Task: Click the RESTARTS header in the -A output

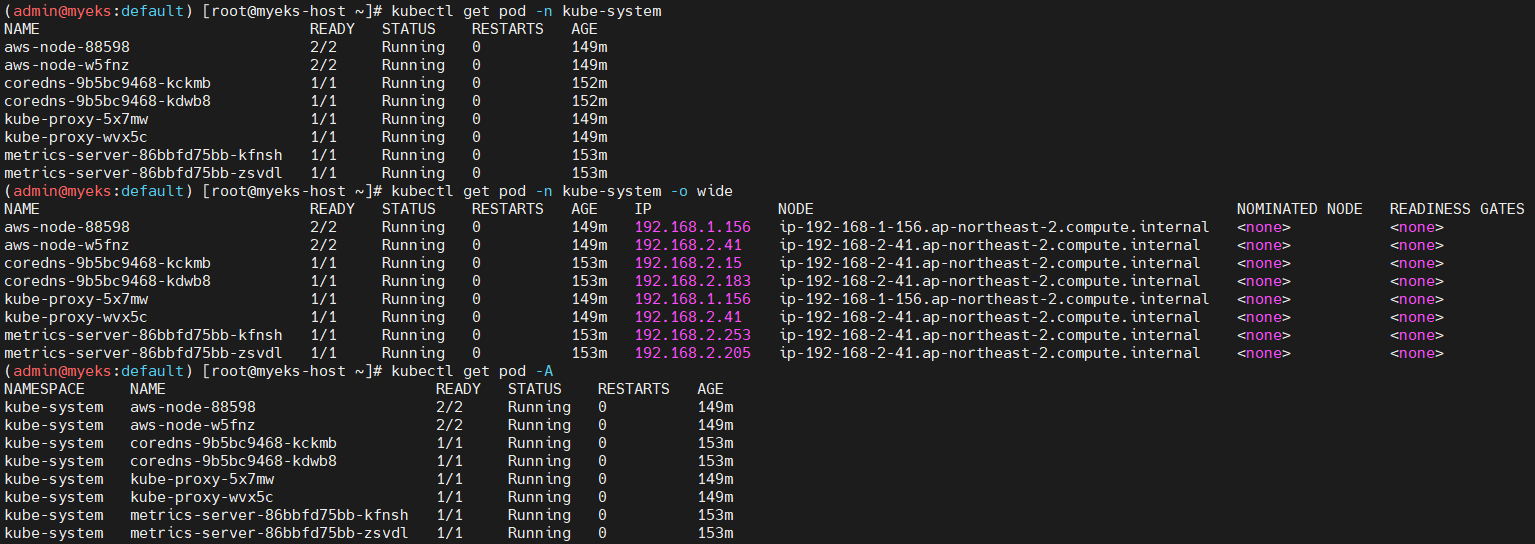Action: coord(633,389)
